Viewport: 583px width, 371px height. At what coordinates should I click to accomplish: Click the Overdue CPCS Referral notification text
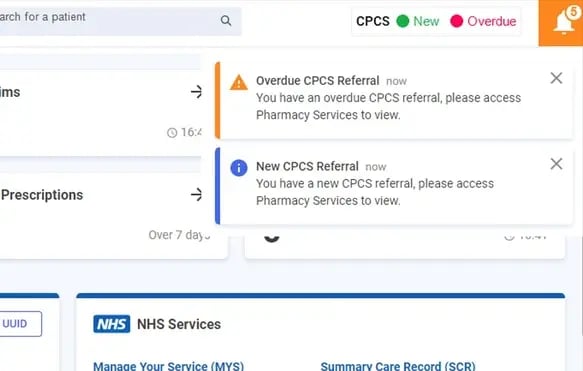[x=388, y=106]
